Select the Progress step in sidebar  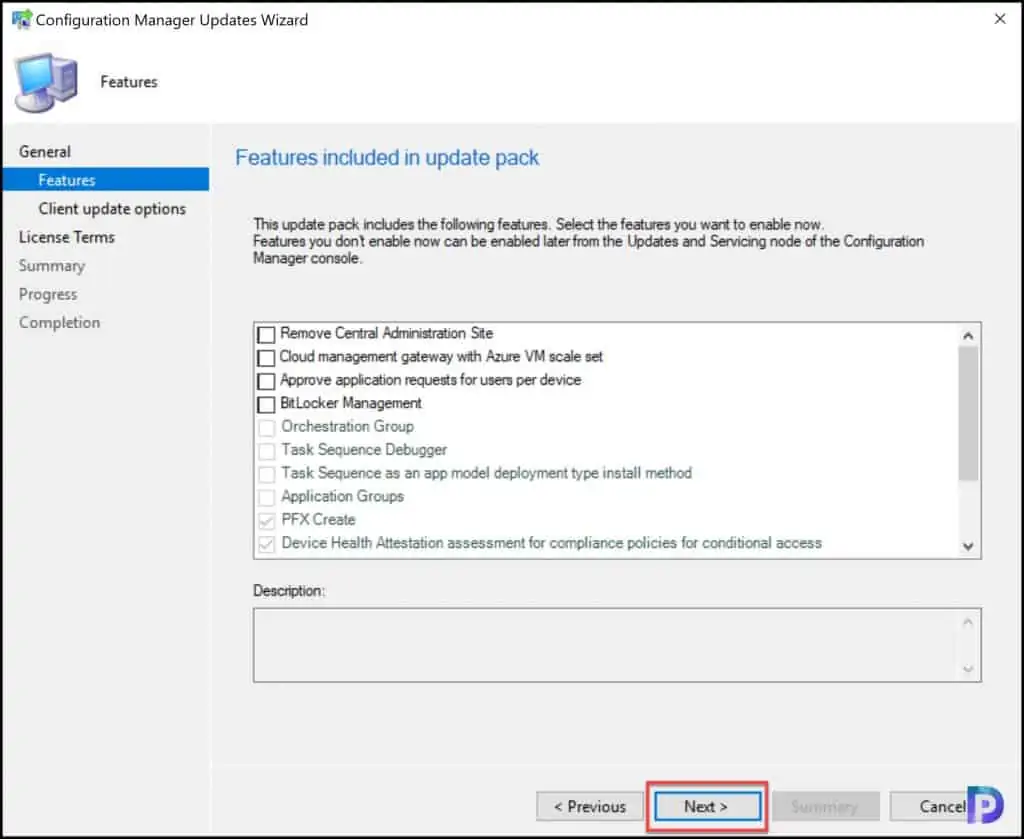pyautogui.click(x=48, y=294)
